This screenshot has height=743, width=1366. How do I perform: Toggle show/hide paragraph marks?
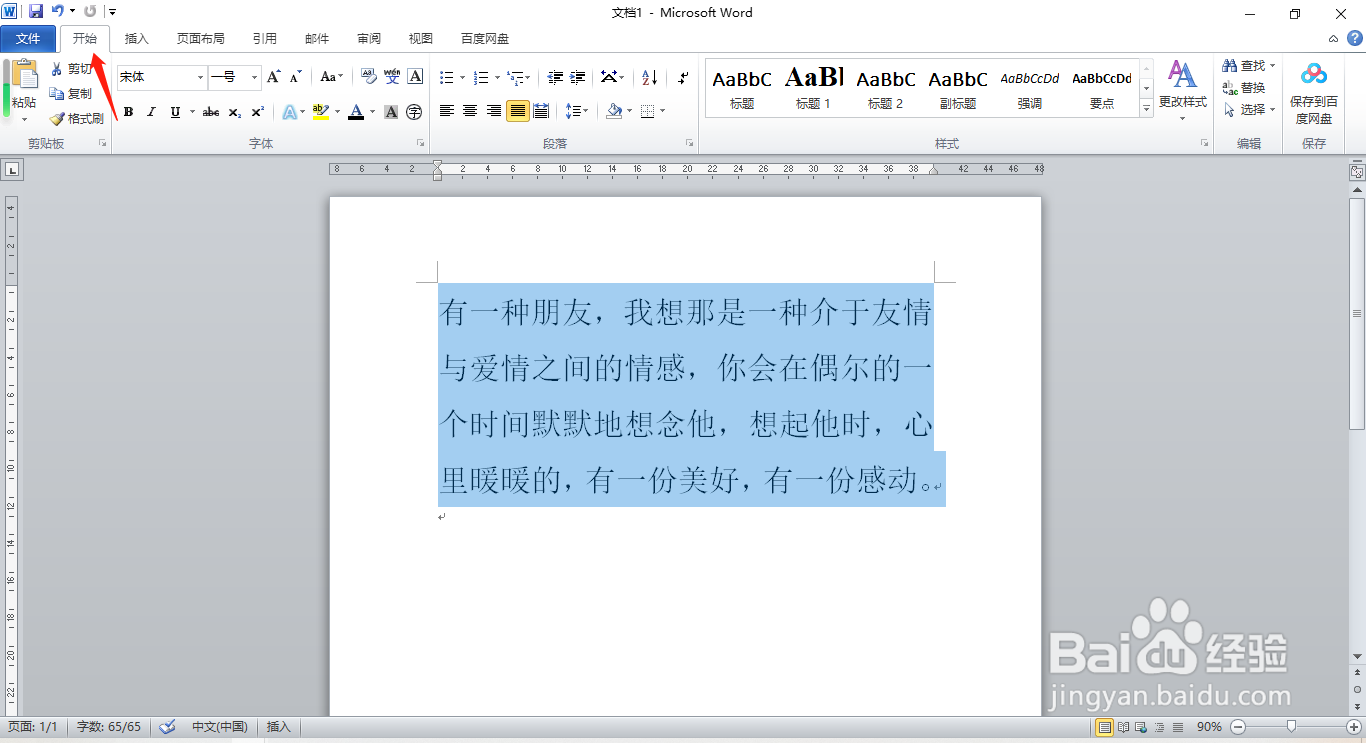683,77
